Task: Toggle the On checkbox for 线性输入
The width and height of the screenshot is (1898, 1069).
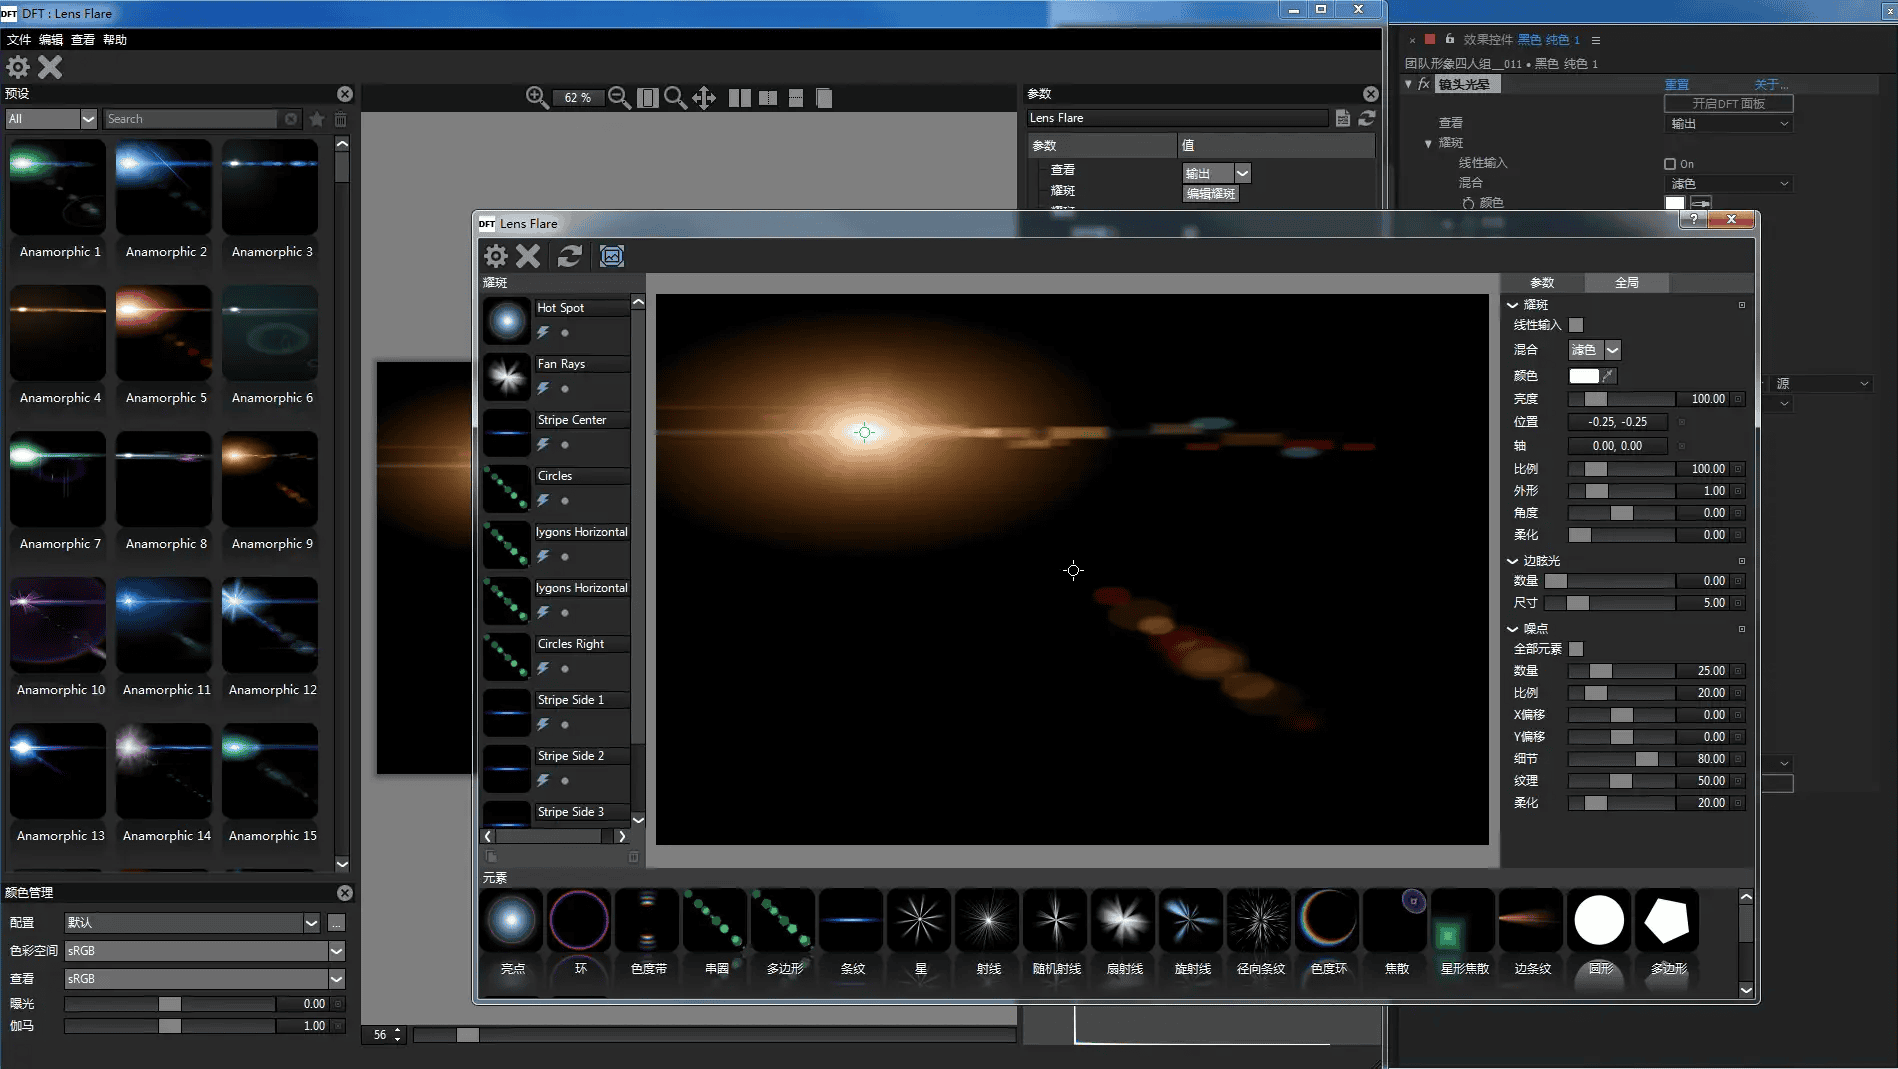Action: (1669, 164)
